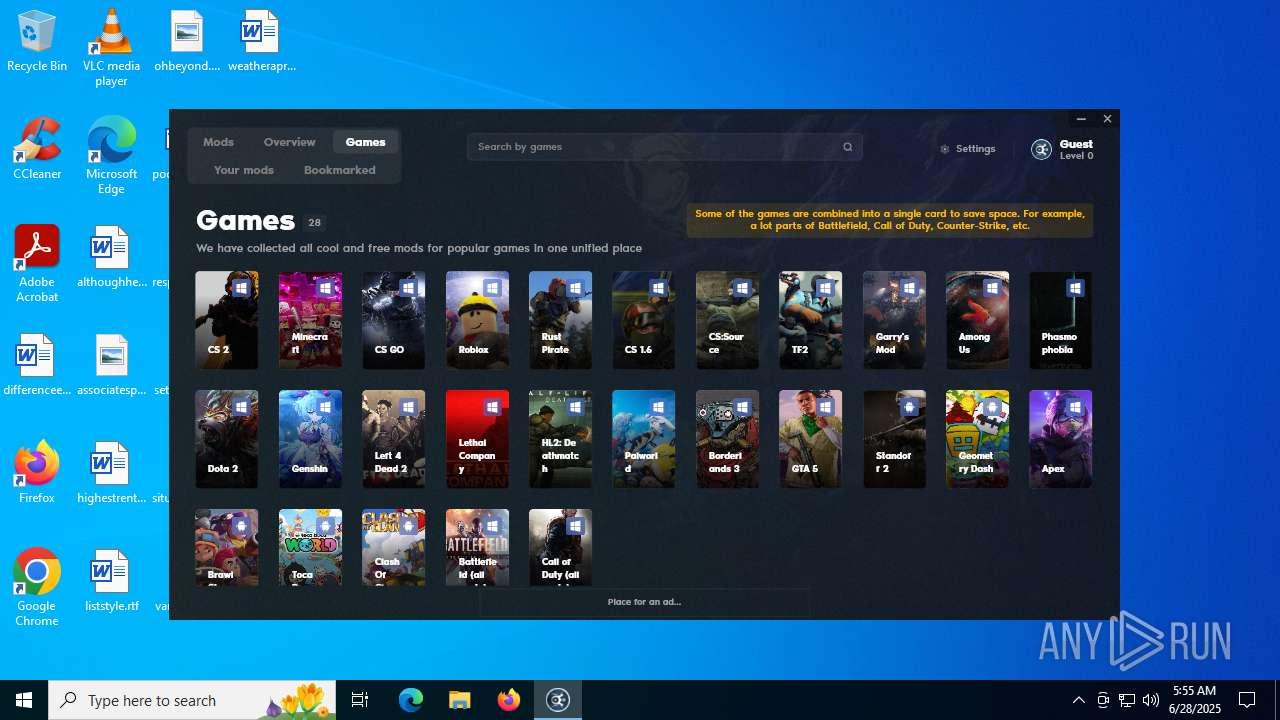Open File Explorer from the taskbar
This screenshot has width=1280, height=720.
coord(459,700)
